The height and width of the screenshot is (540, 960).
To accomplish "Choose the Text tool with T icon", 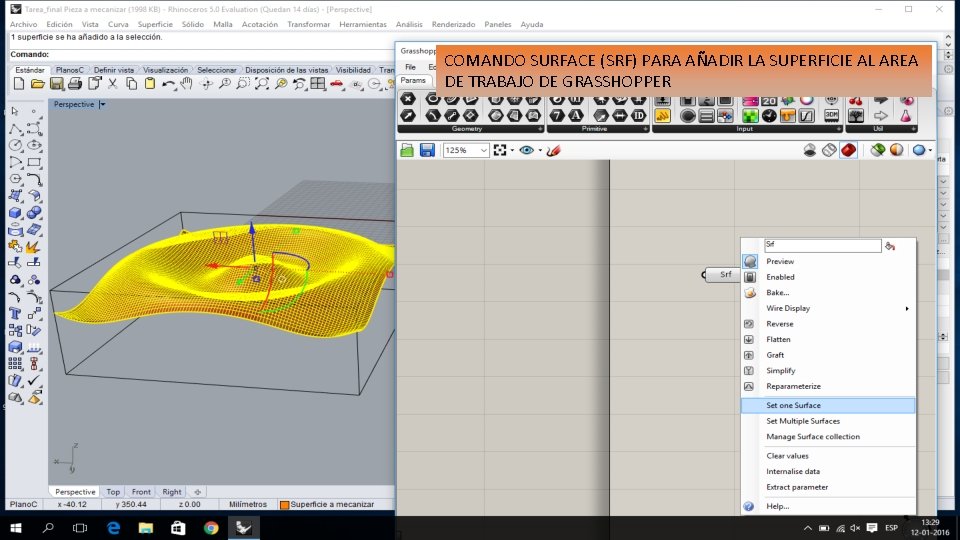I will 15,313.
